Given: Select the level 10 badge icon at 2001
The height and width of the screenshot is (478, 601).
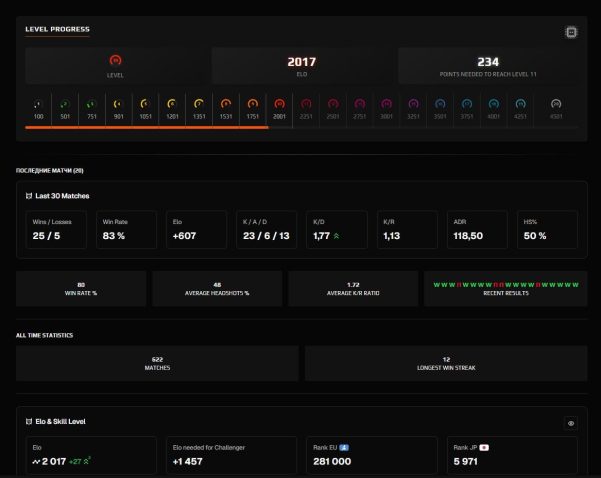Looking at the screenshot, I should pos(279,103).
